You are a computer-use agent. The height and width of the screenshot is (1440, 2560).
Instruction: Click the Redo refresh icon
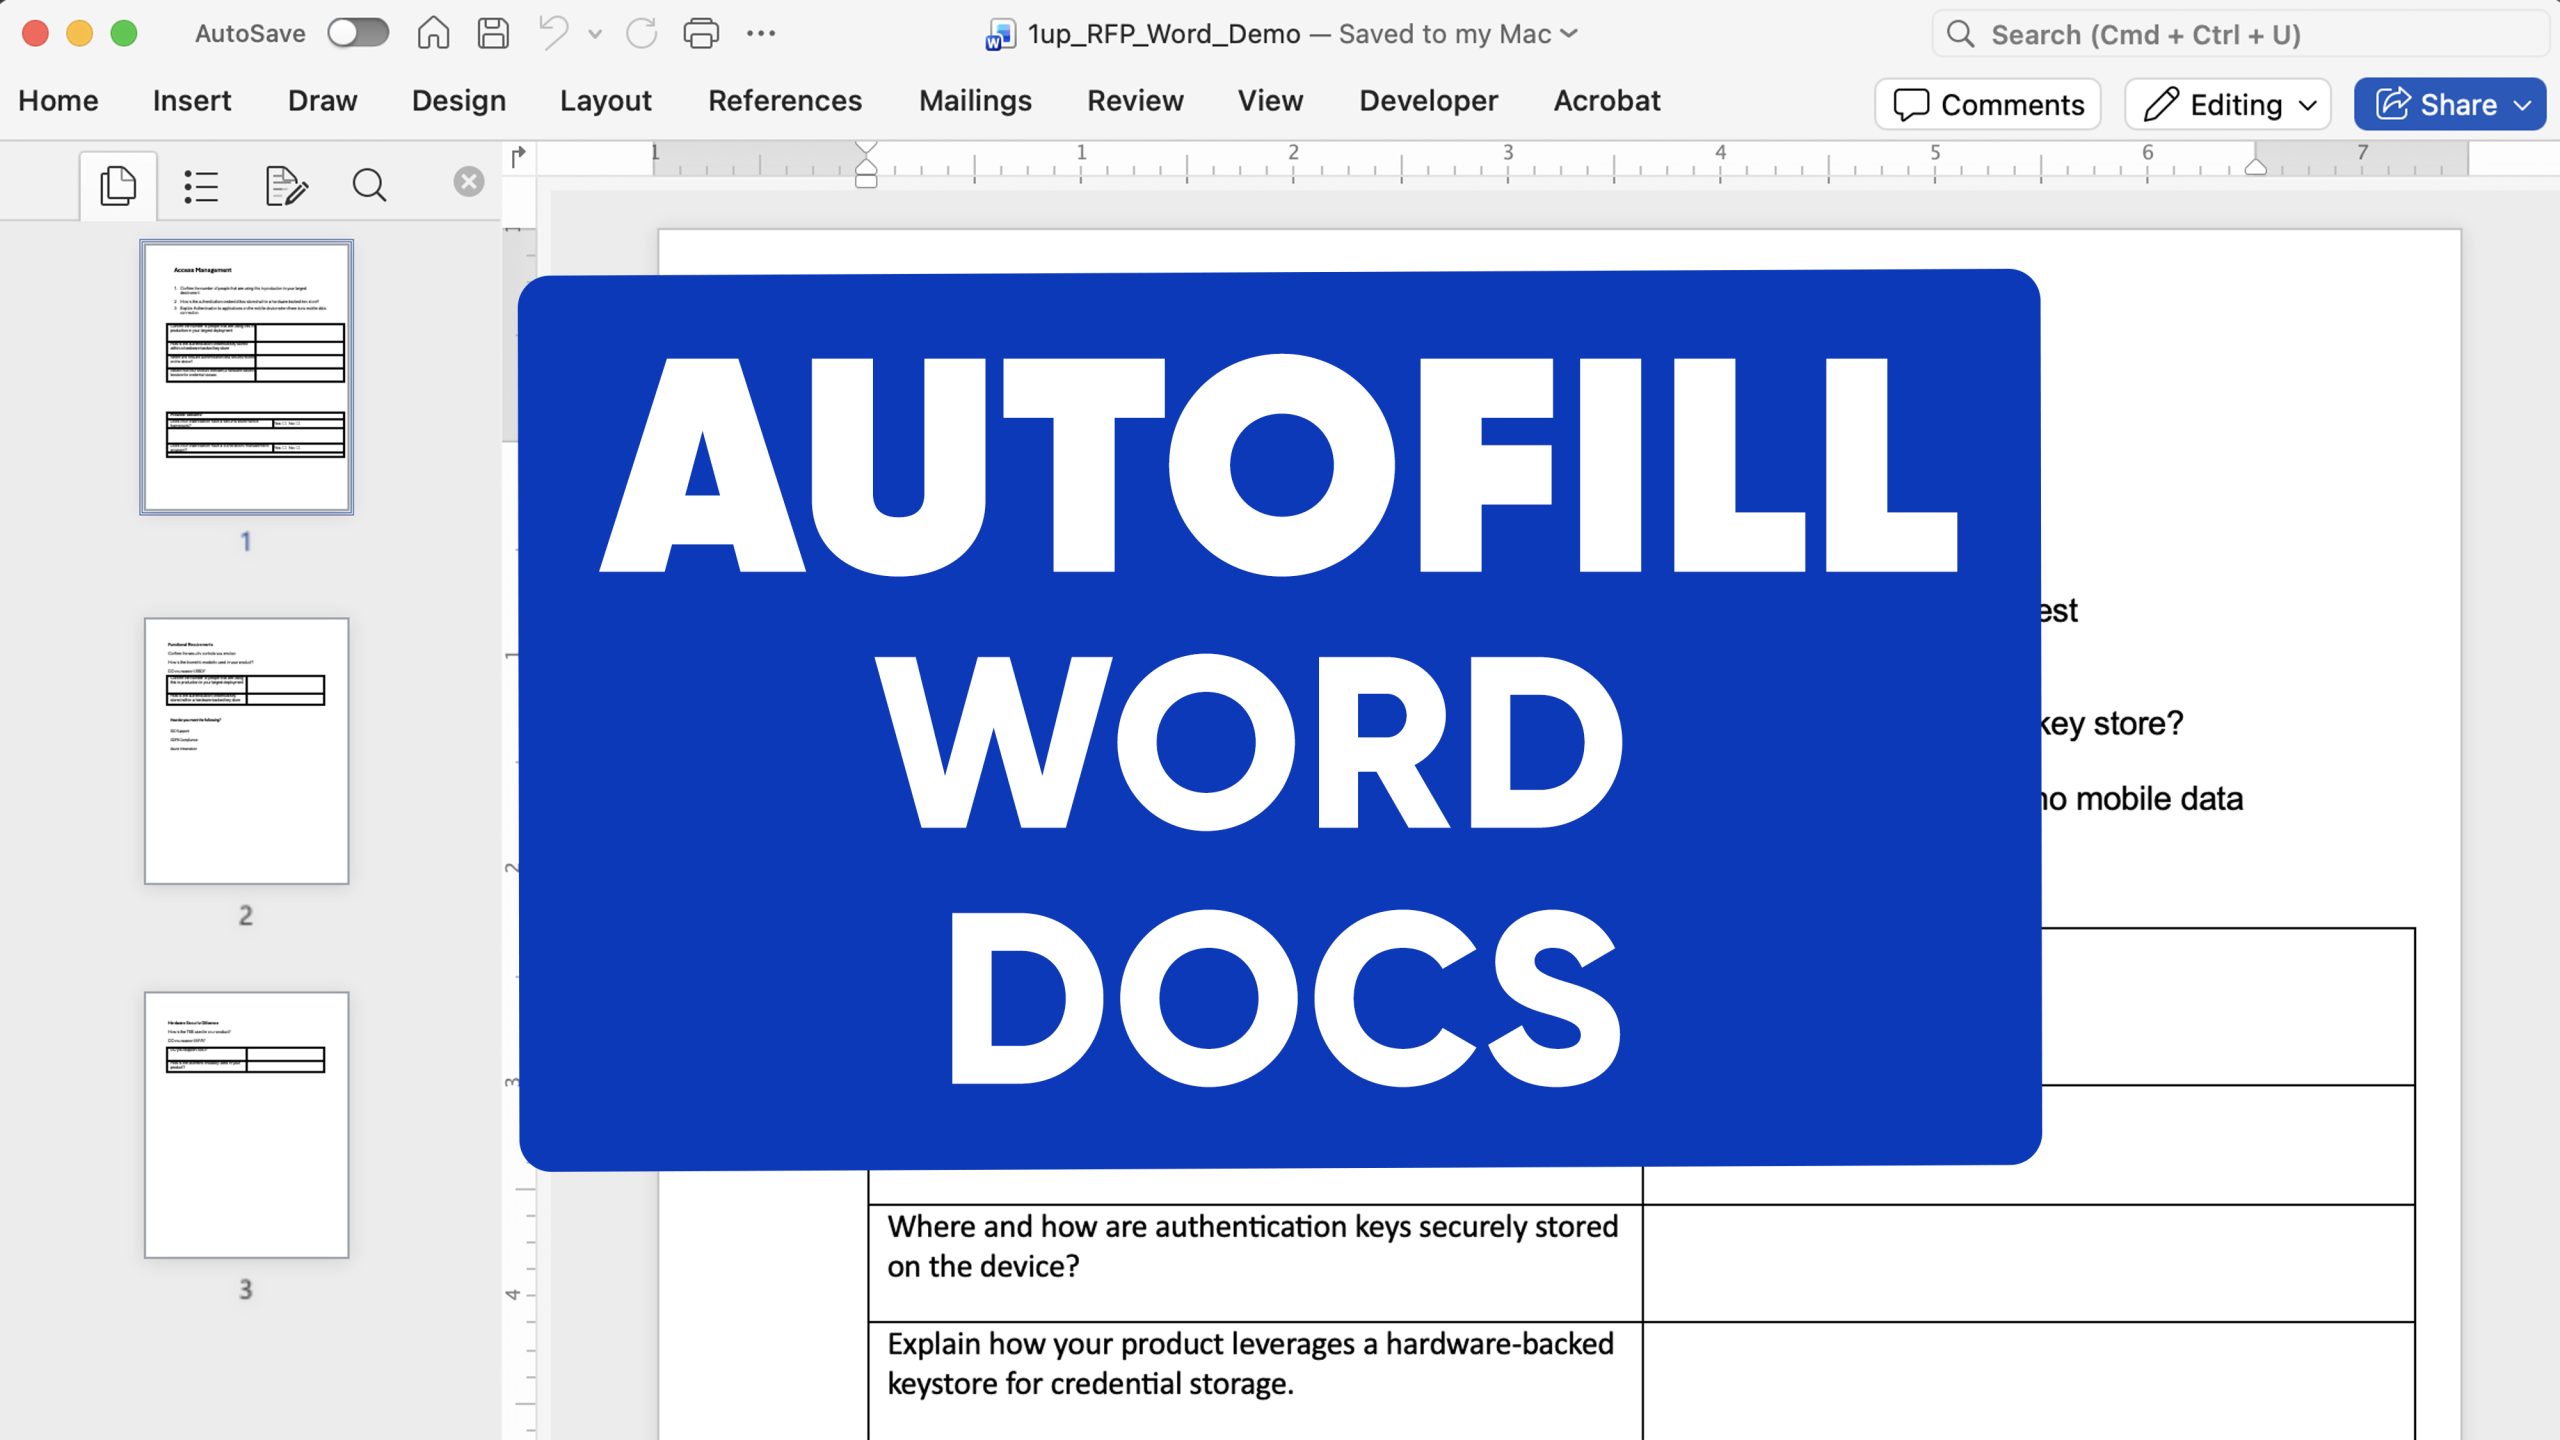641,32
